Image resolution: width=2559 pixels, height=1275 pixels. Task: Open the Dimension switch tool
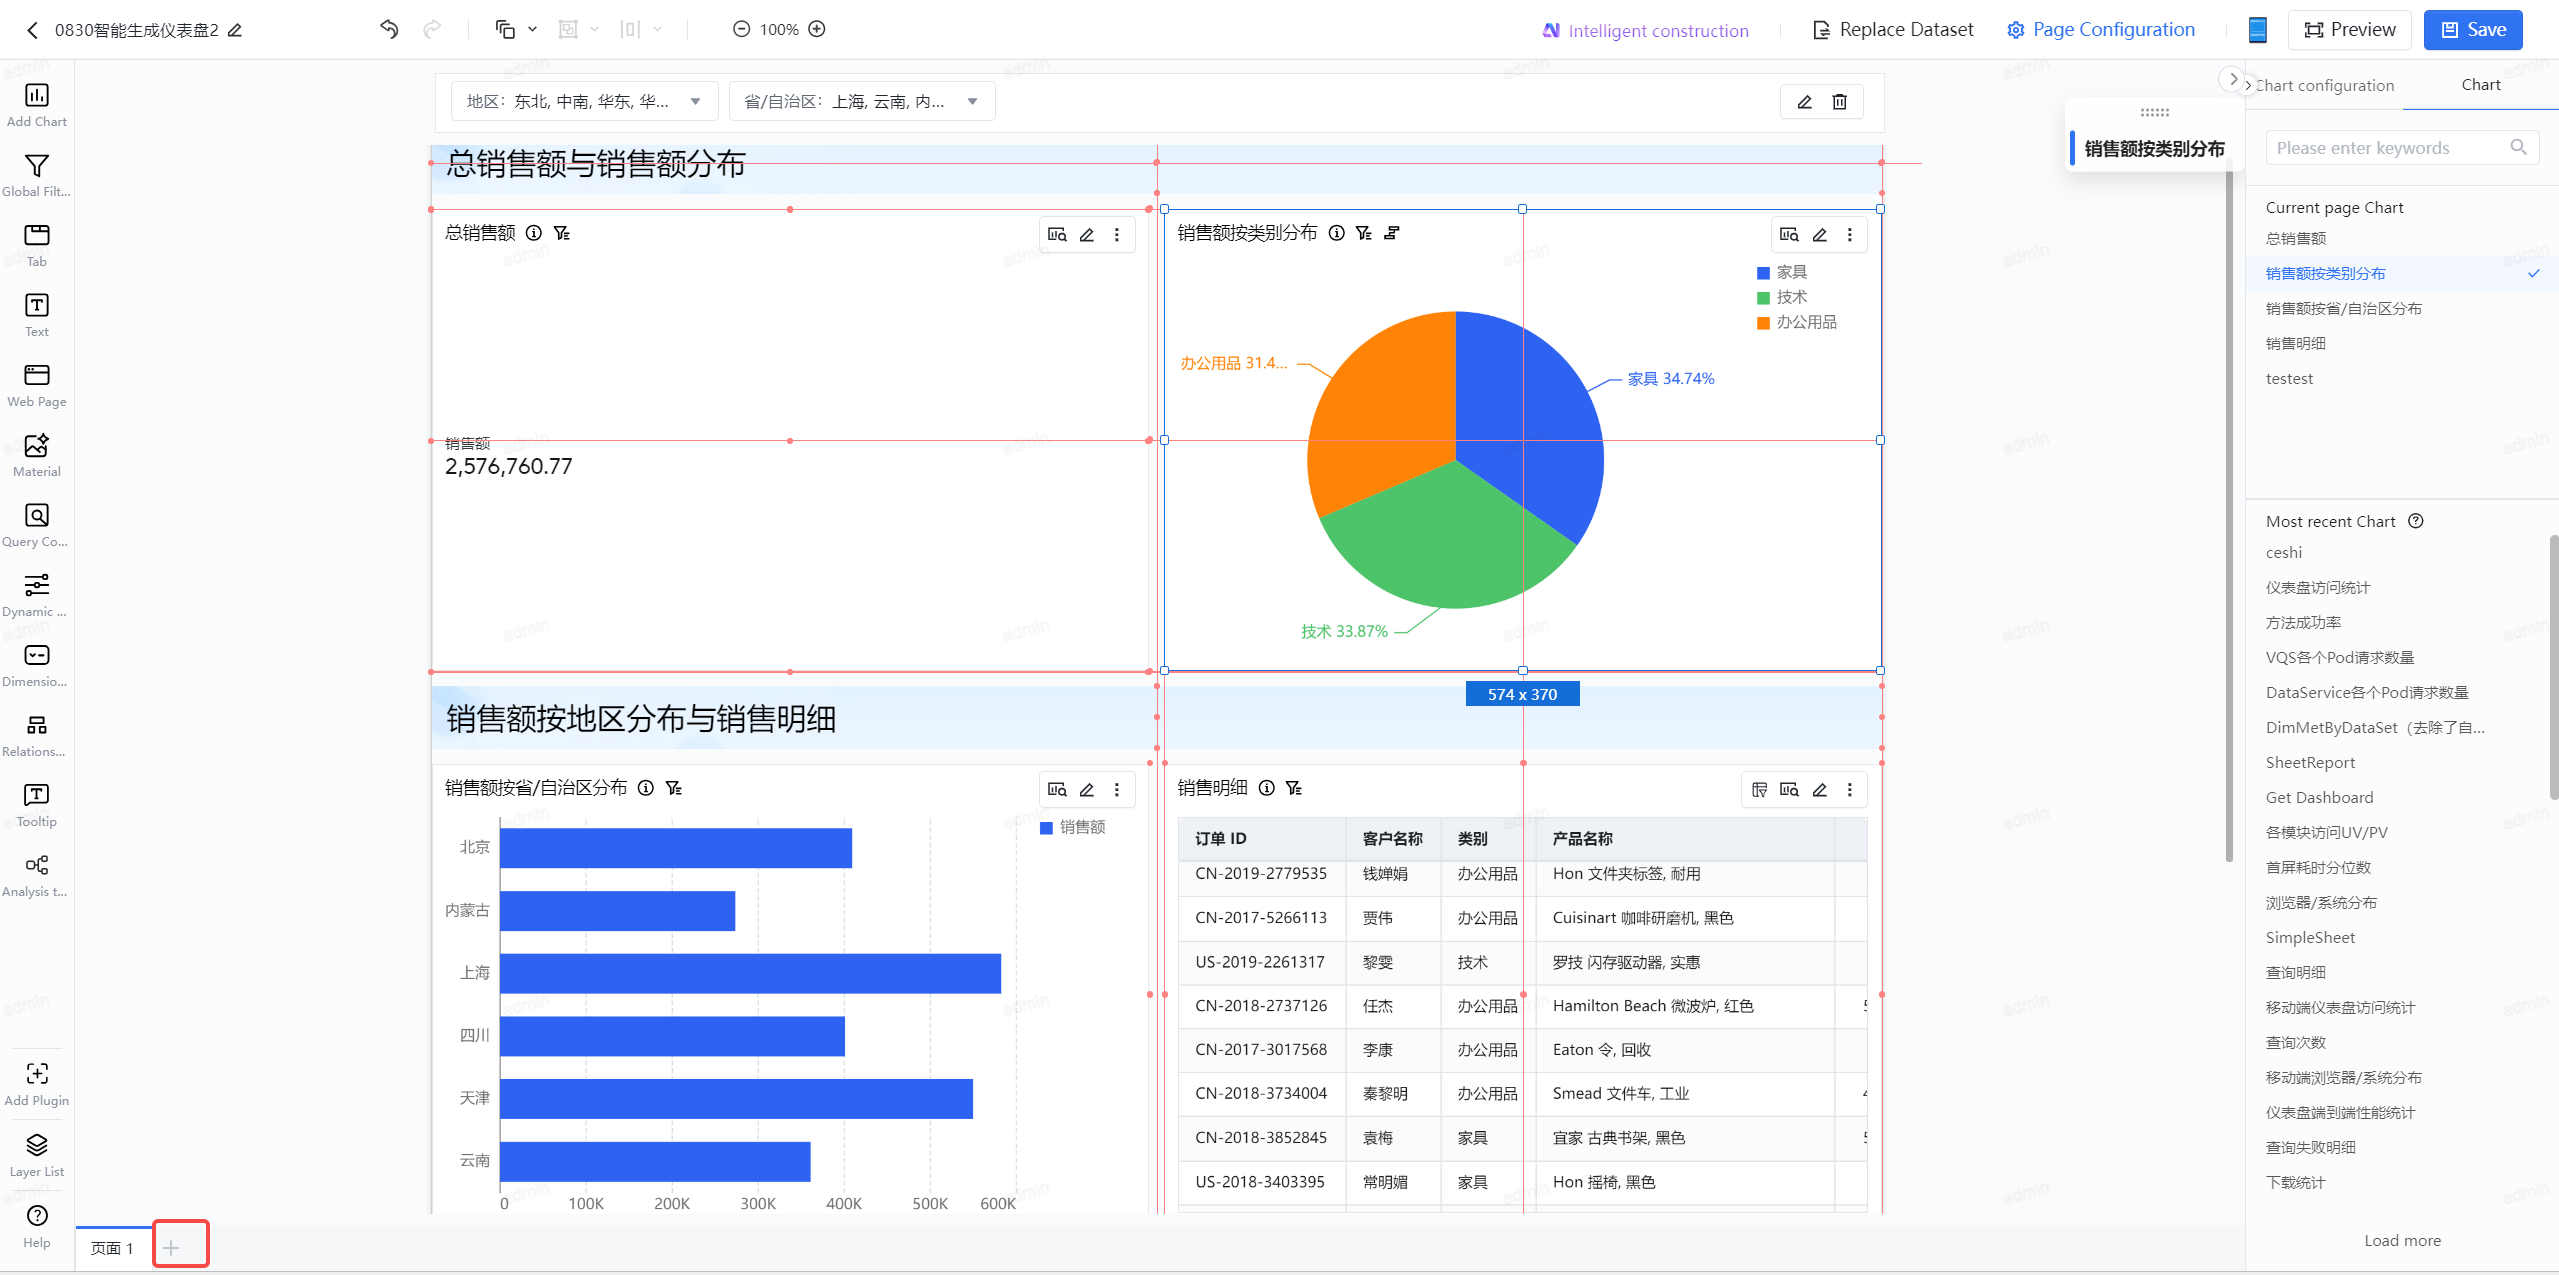[x=37, y=665]
